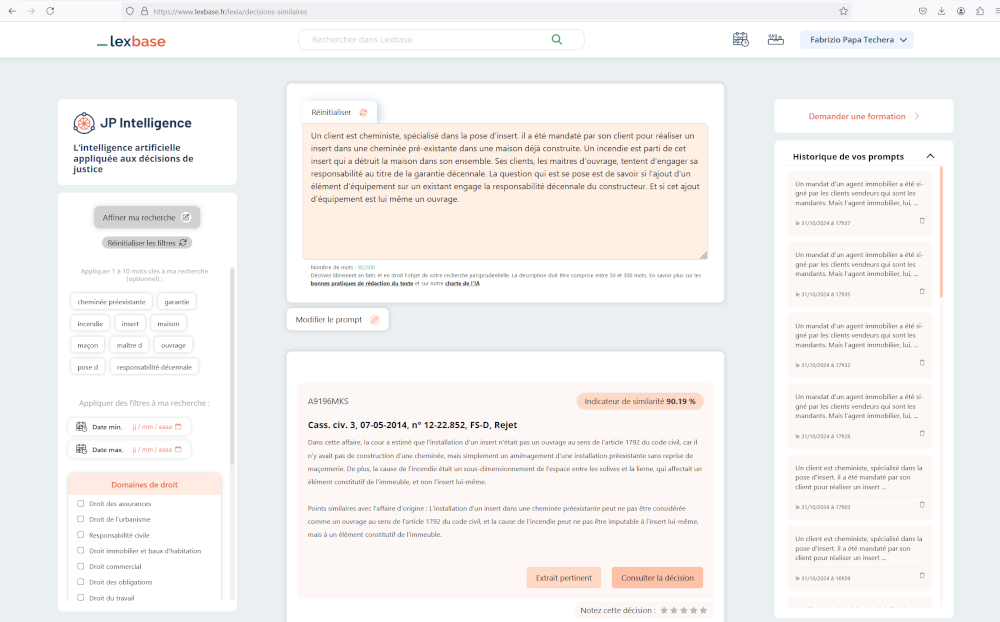The width and height of the screenshot is (1000, 622).
Task: Tick the Droit des obligations checkbox
Action: pyautogui.click(x=80, y=582)
